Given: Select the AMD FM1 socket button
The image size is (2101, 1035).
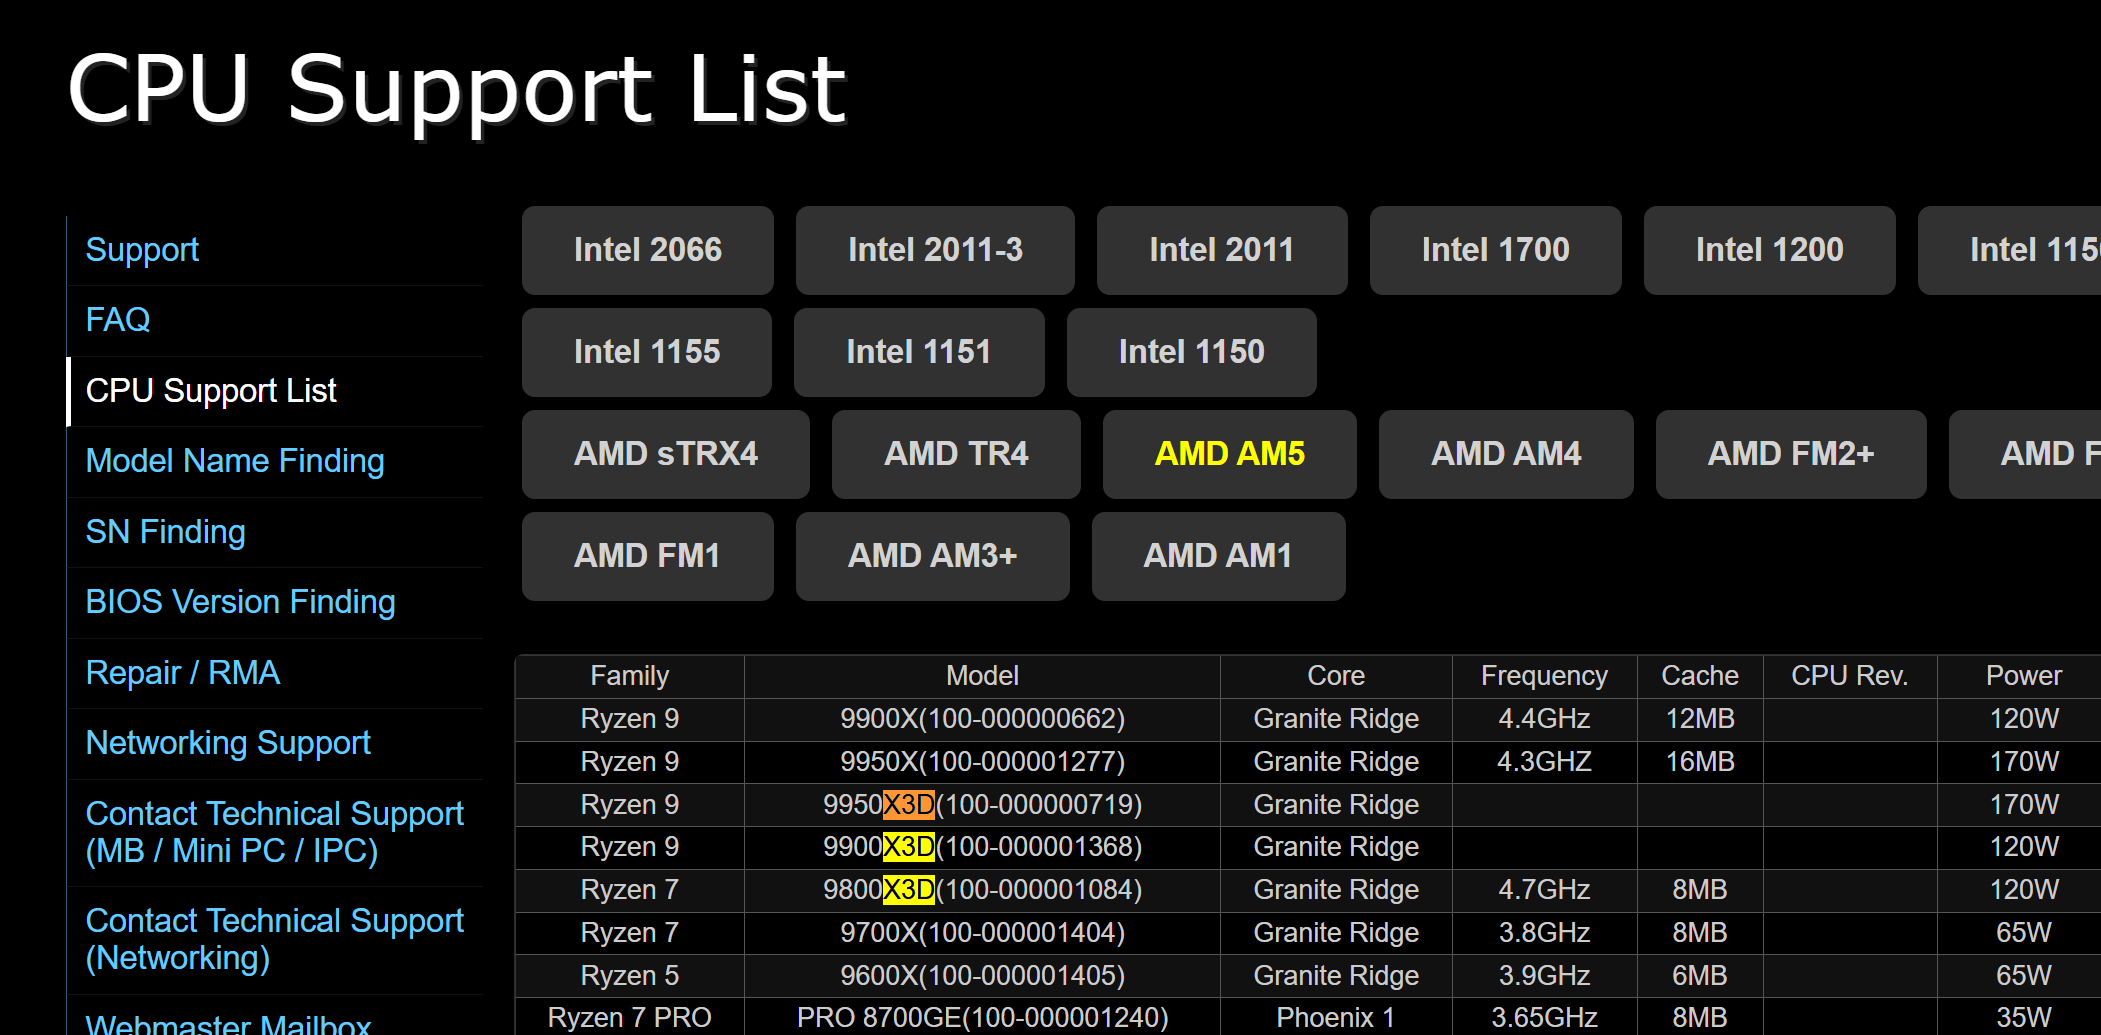Looking at the screenshot, I should [647, 556].
